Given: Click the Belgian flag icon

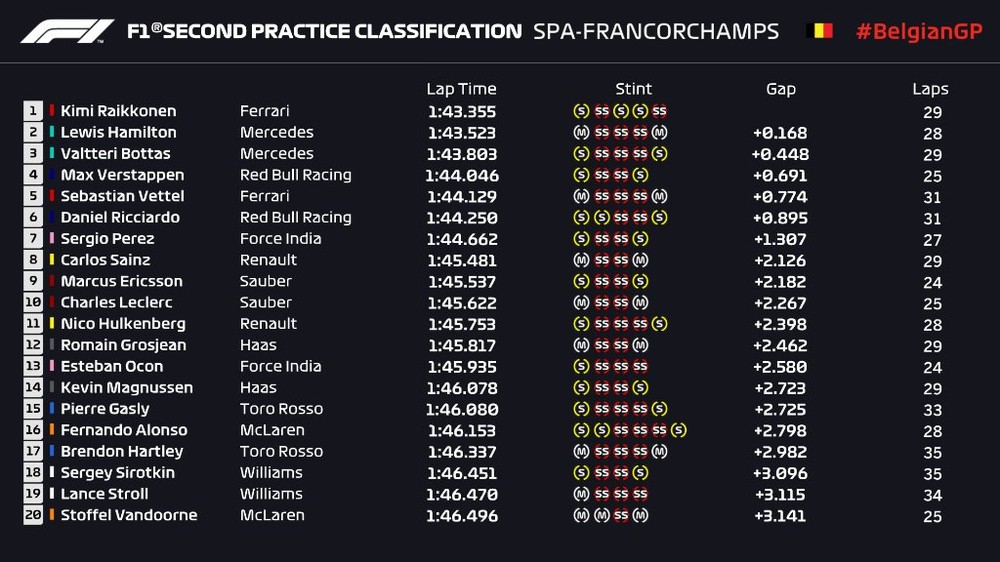Looking at the screenshot, I should [x=819, y=31].
